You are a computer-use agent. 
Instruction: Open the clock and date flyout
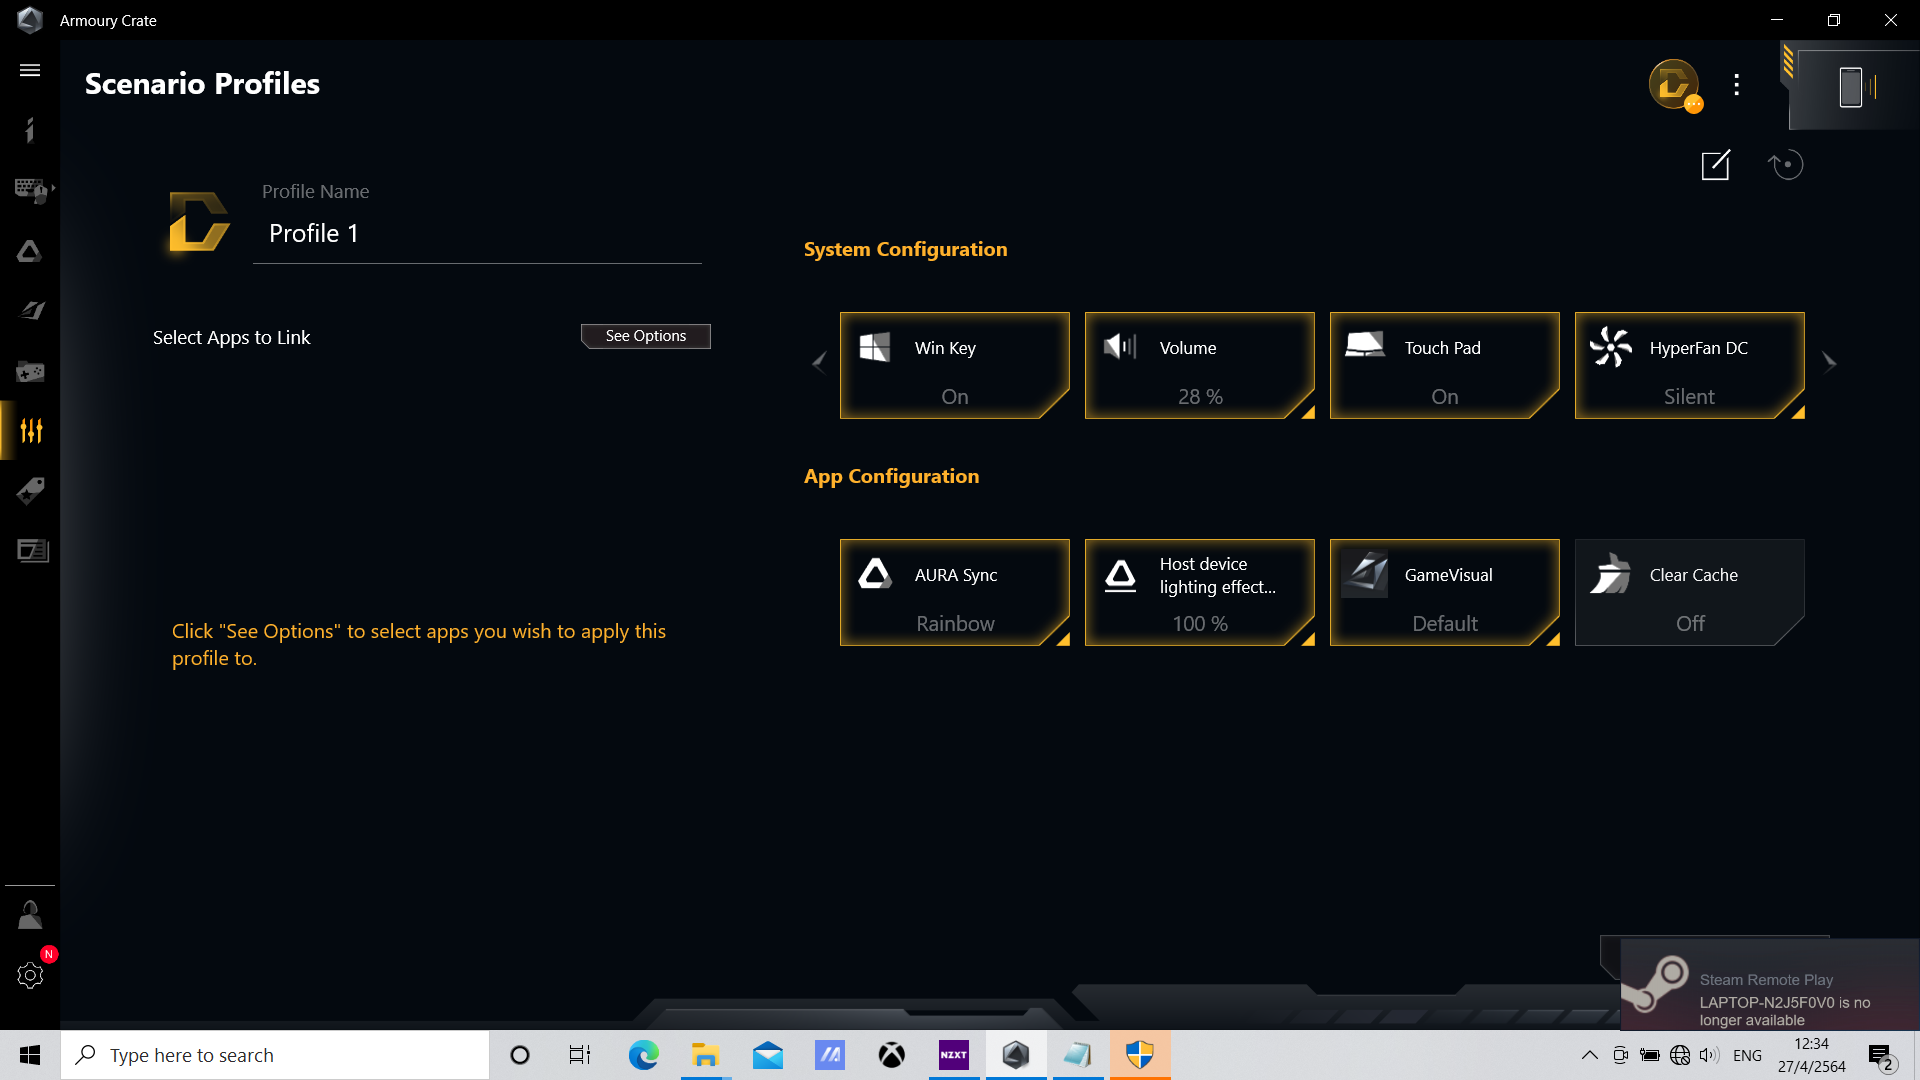point(1811,1055)
